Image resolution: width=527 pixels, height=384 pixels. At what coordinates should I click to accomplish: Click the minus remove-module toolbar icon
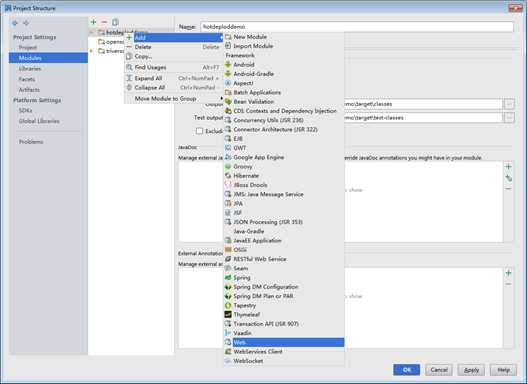point(104,22)
